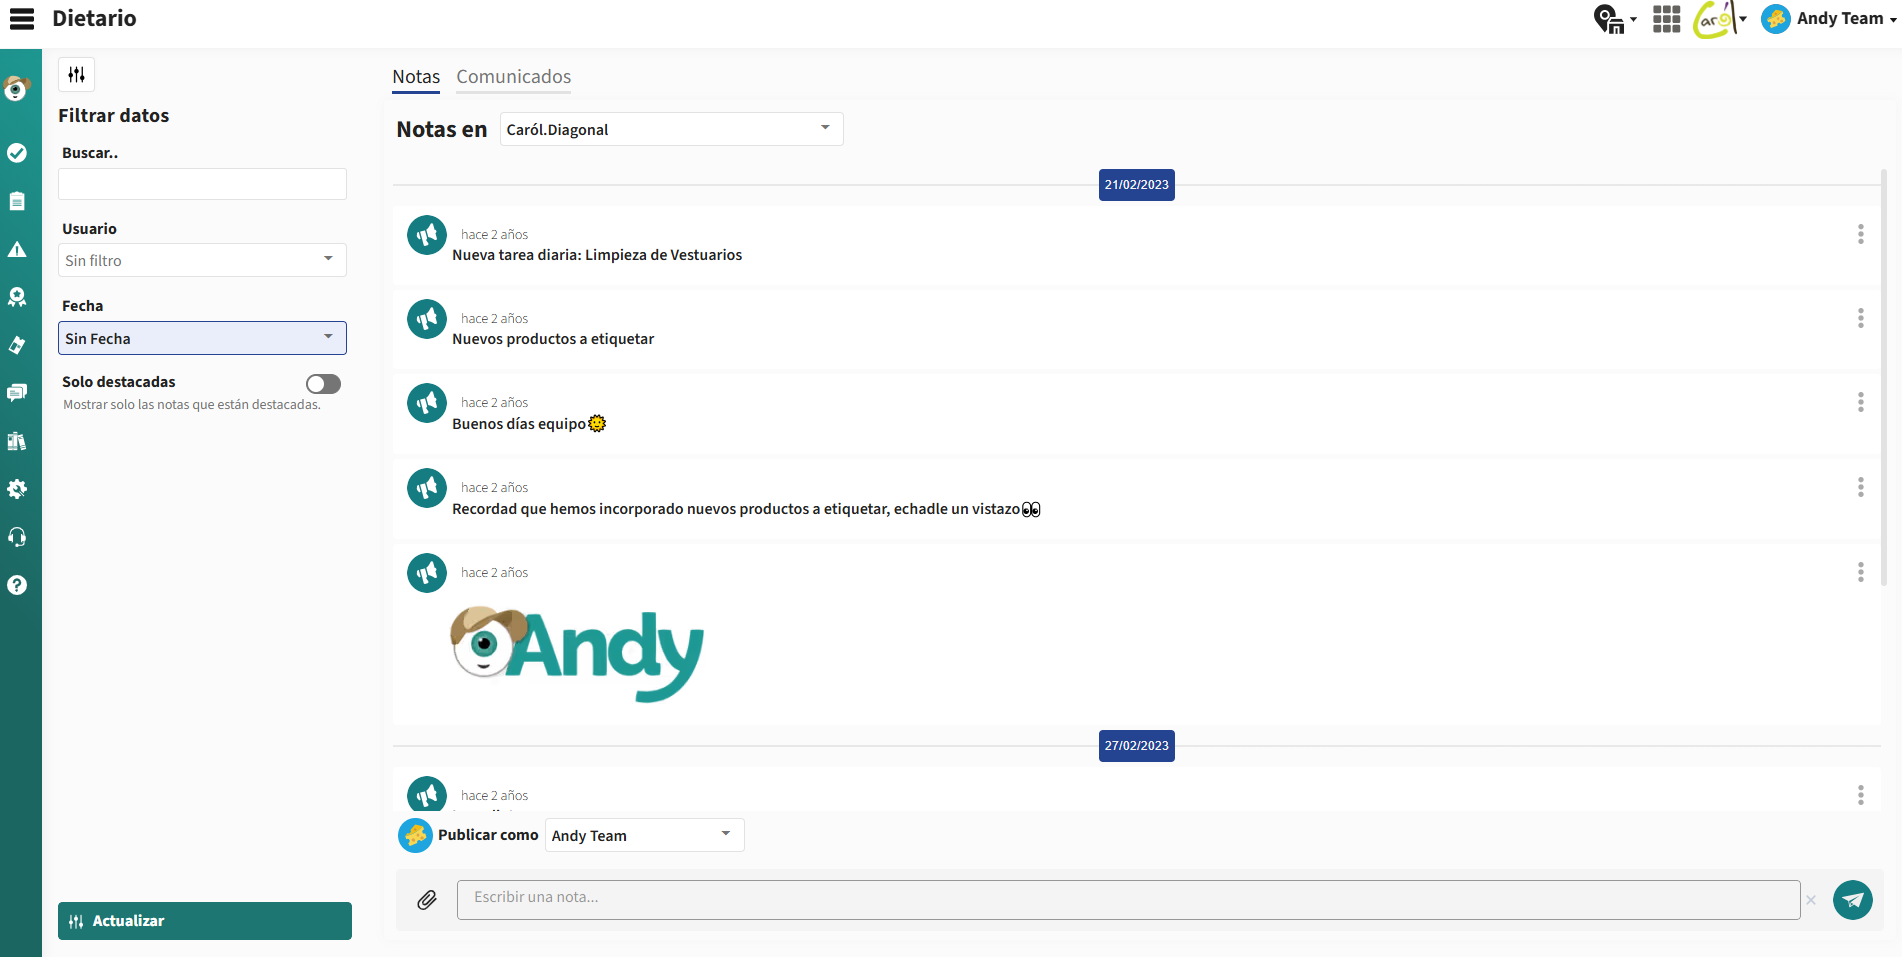The image size is (1902, 957).
Task: Focus the Buscar search field
Action: tap(202, 184)
